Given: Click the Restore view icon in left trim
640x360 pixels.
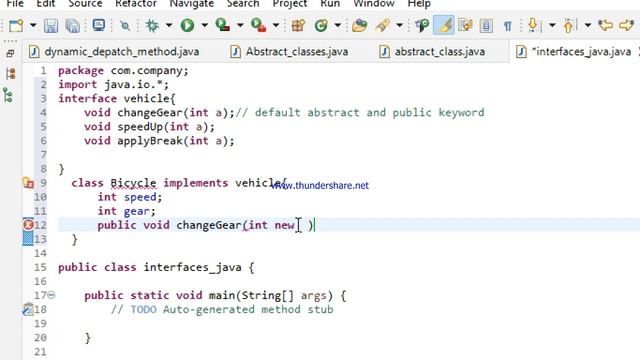Looking at the screenshot, I should click(x=10, y=53).
